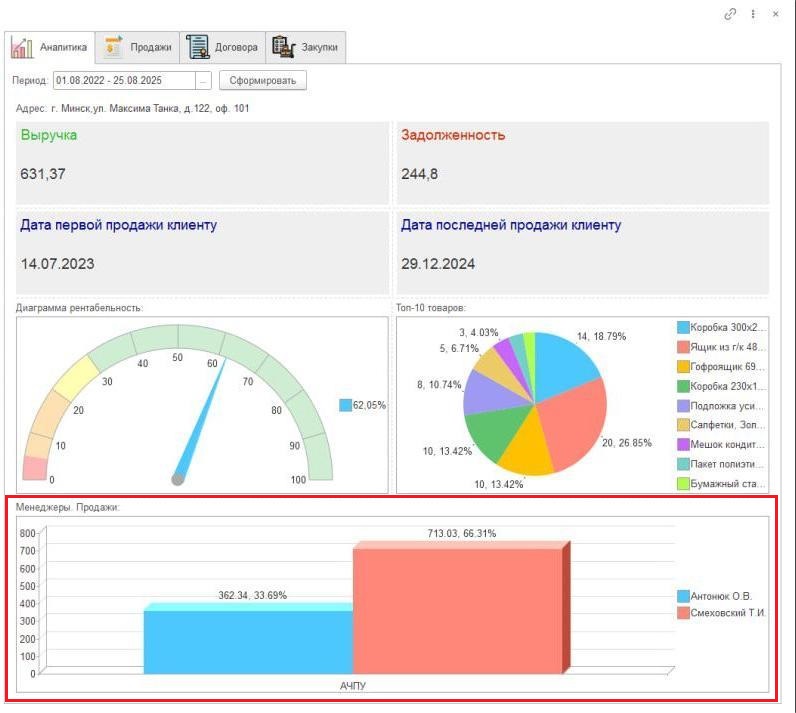Switch to the Продажи tab

138,47
